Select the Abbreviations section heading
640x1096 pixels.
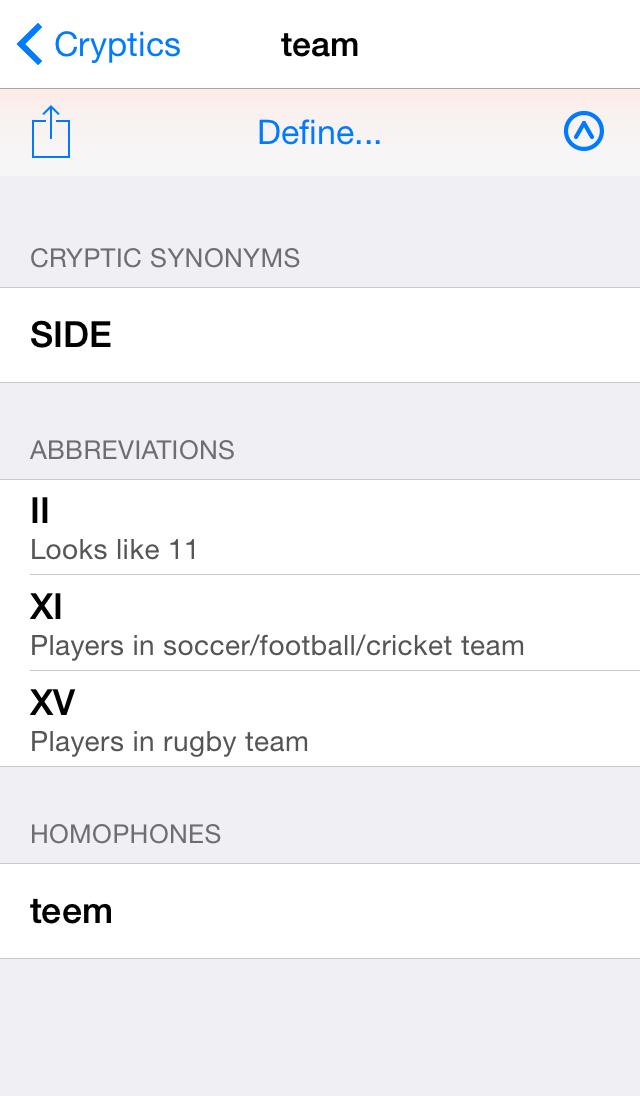(x=133, y=450)
